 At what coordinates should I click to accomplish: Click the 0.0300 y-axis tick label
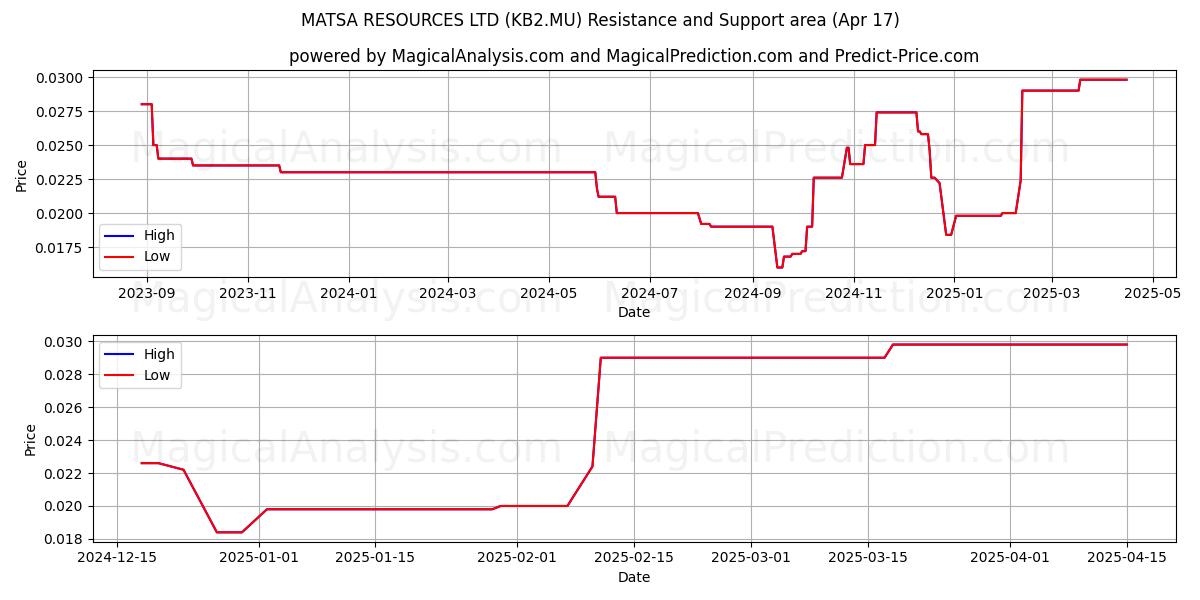(61, 78)
